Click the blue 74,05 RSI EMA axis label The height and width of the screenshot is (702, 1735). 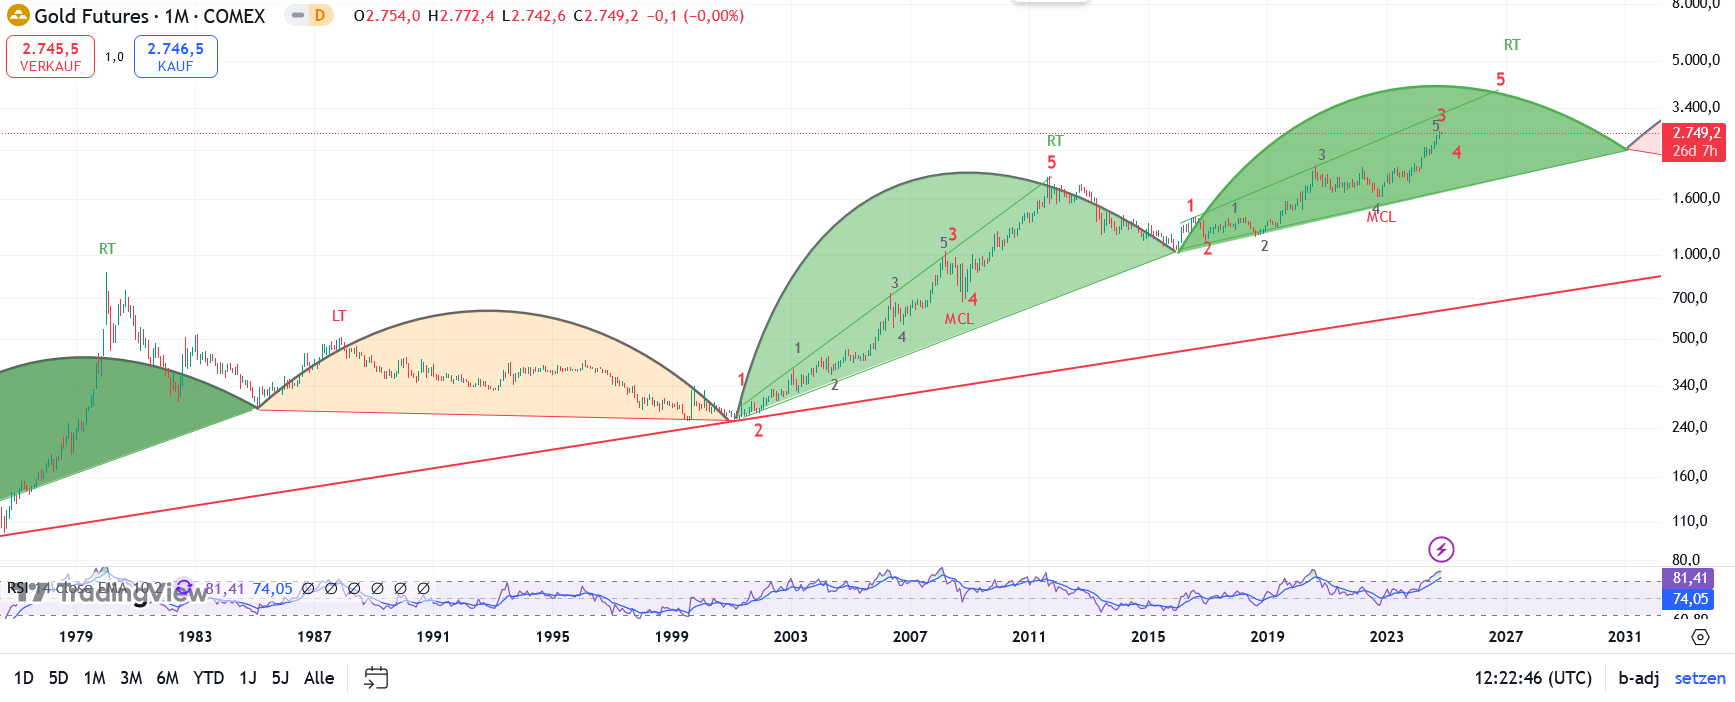pyautogui.click(x=1690, y=599)
